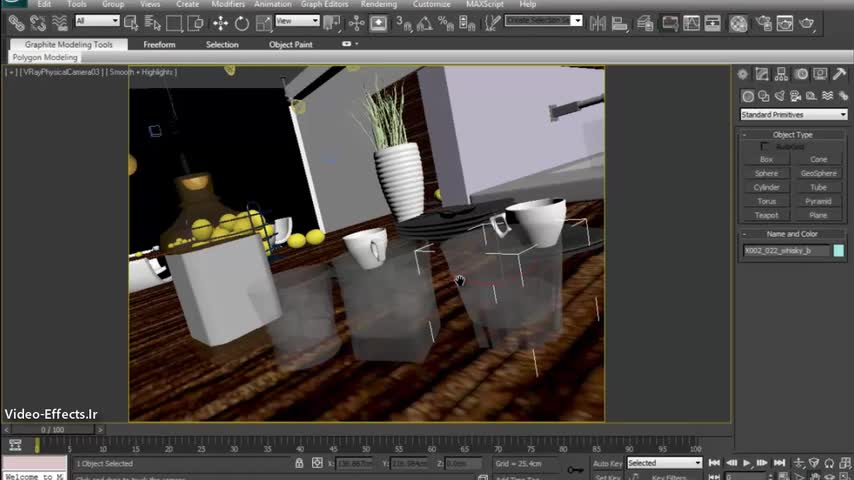Switch to the Selection ribbon tab
Viewport: 854px width, 480px height.
[x=222, y=45]
